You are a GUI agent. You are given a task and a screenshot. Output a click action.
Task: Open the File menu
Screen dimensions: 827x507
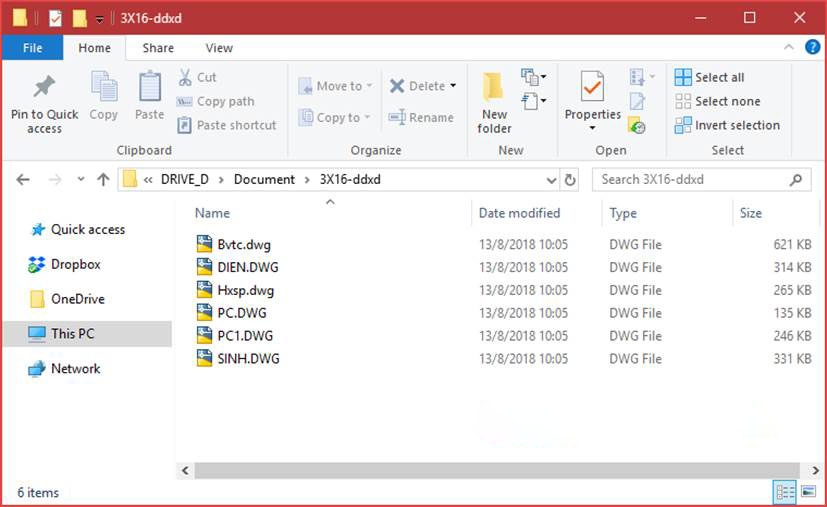click(32, 48)
